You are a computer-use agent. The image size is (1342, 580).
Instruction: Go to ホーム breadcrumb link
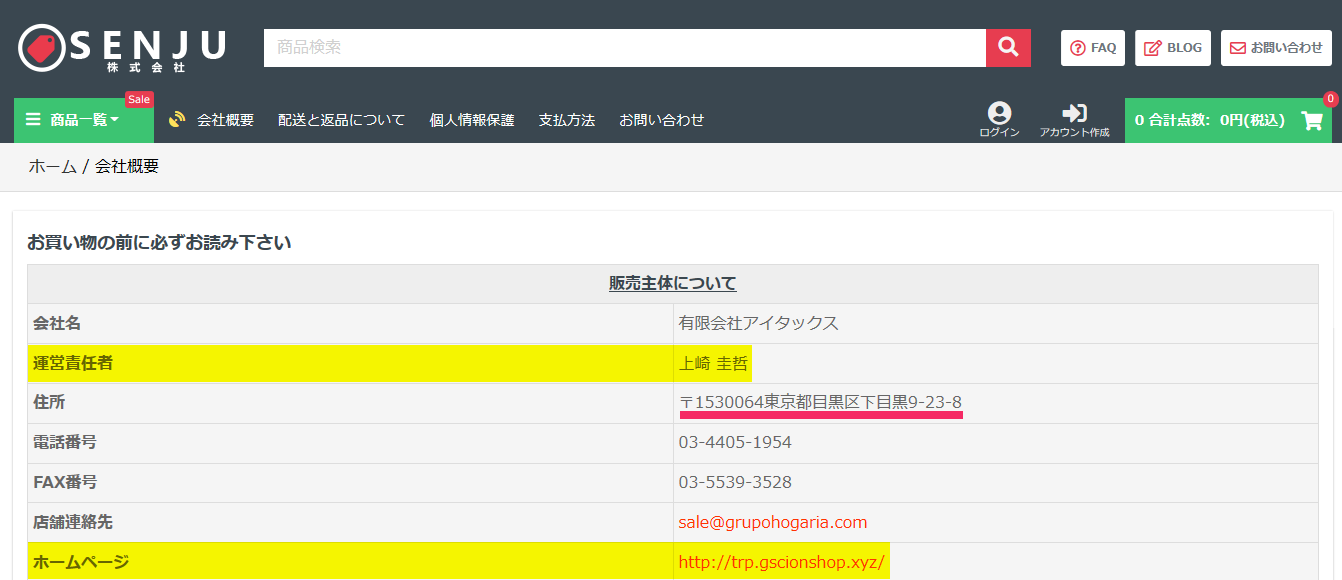pos(52,167)
